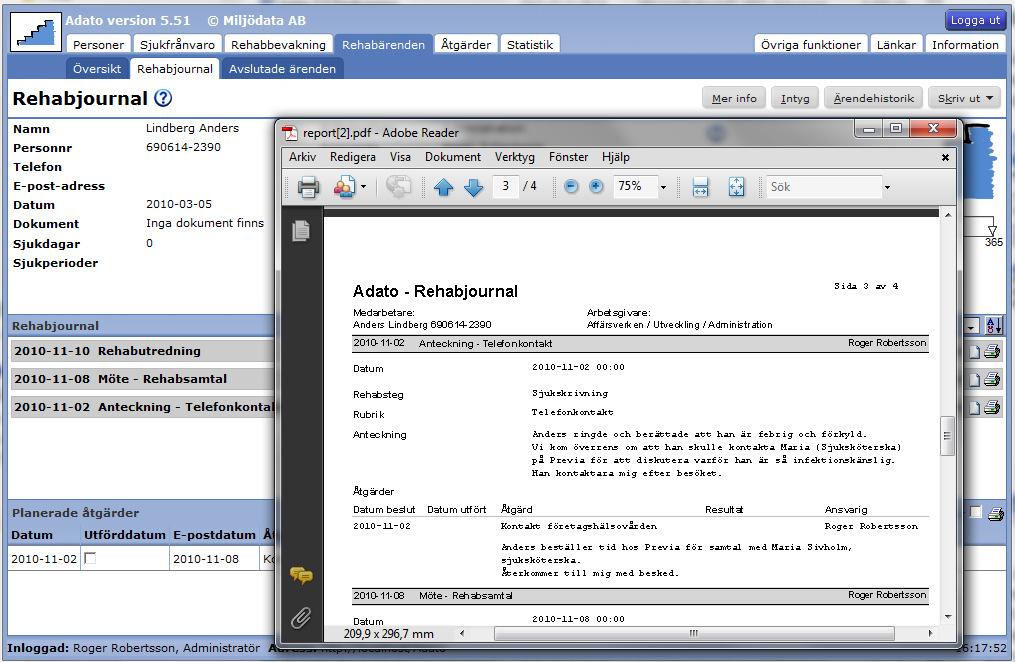Click the zoom value field showing 75%
Image resolution: width=1015 pixels, height=662 pixels.
(635, 186)
